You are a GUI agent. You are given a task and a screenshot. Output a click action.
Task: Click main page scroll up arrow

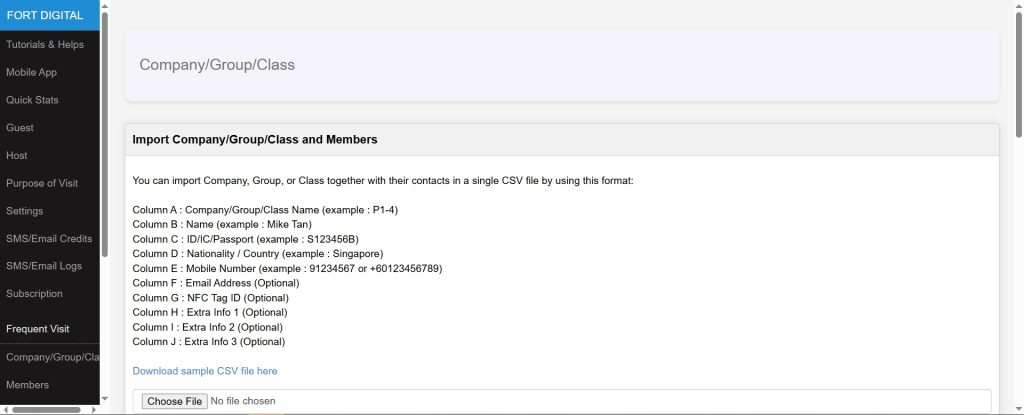pos(1018,5)
